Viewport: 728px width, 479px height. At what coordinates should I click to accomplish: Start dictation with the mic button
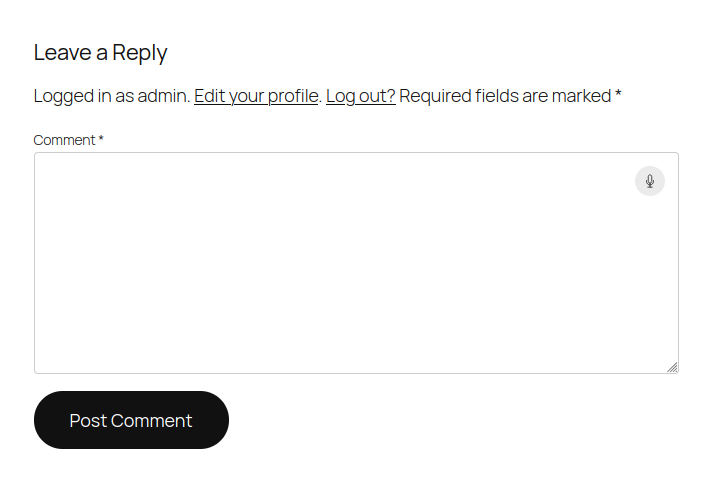click(650, 181)
